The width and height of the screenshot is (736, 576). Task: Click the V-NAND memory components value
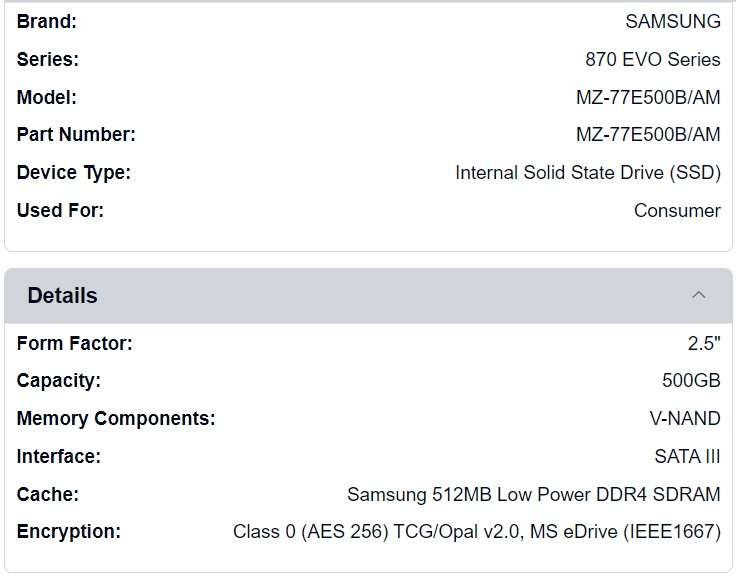click(x=685, y=419)
